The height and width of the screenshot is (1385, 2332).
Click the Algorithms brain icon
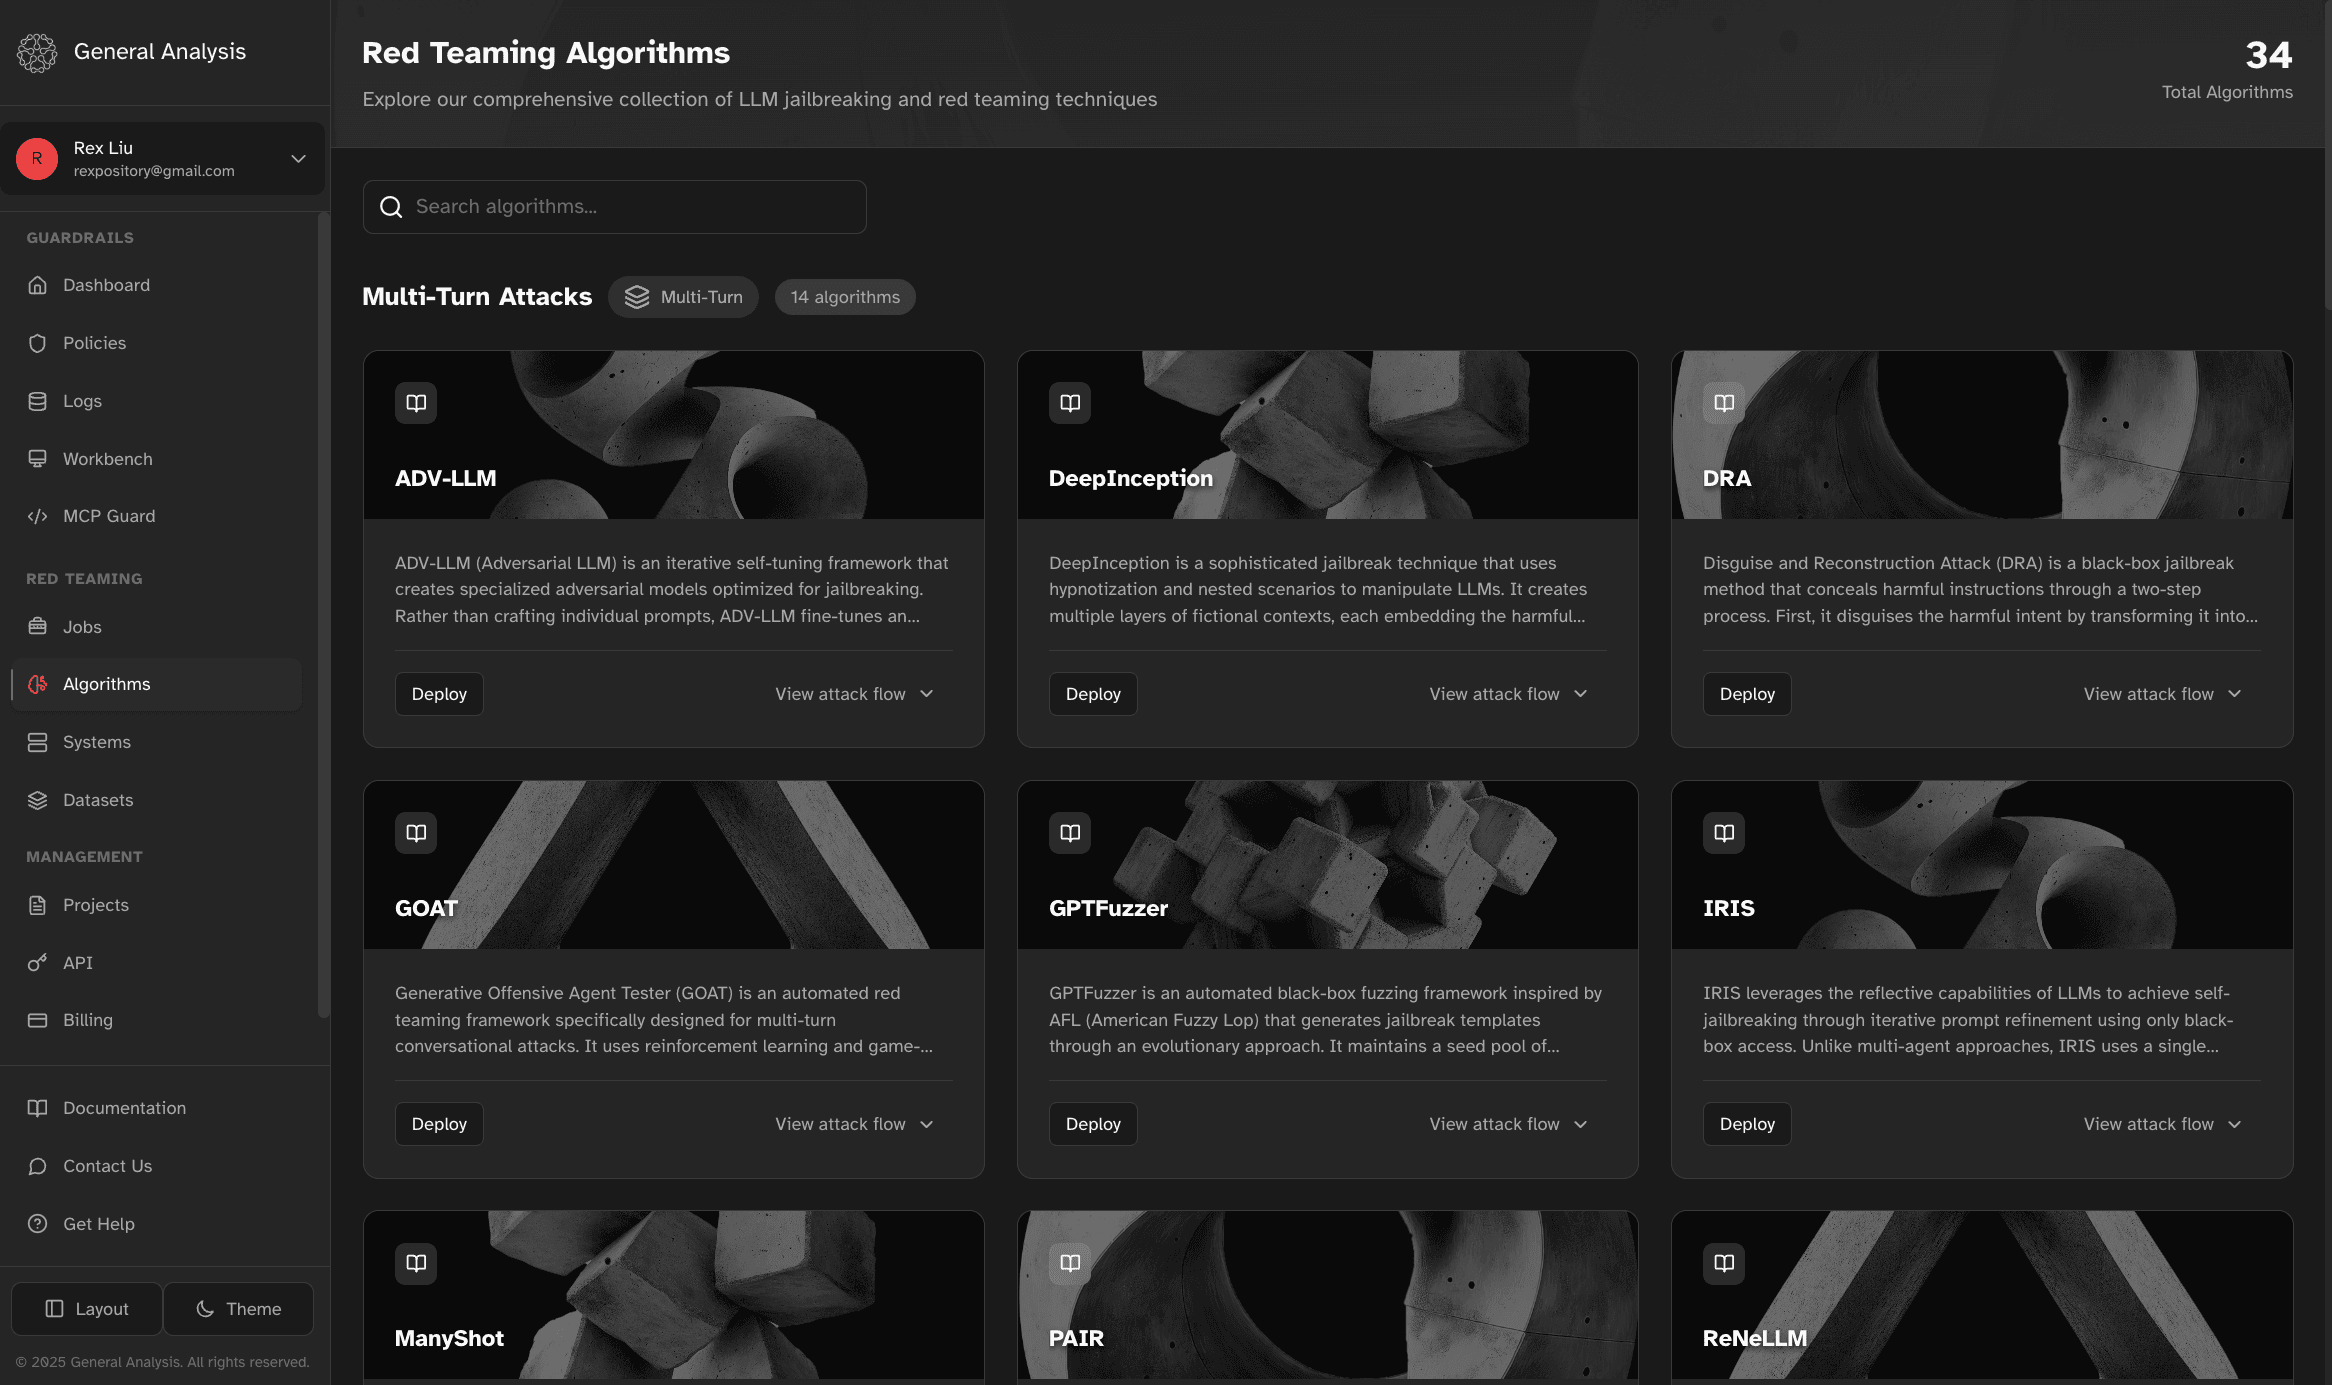point(38,684)
